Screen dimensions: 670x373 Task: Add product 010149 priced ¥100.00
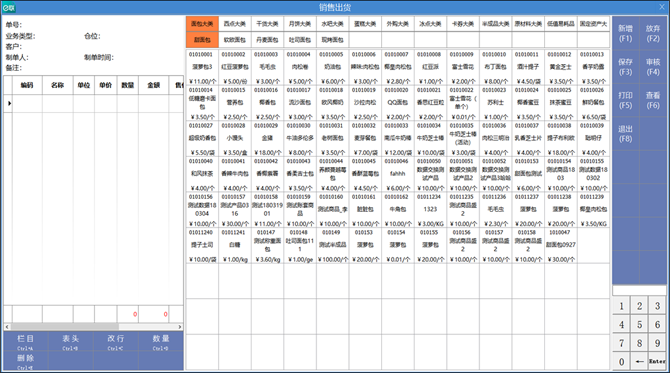[x=332, y=245]
